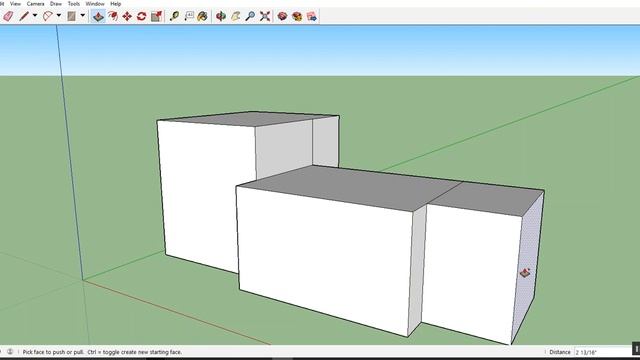Open the Arc tool dropdown arrow
Viewport: 640px width, 360px height.
[x=59, y=16]
